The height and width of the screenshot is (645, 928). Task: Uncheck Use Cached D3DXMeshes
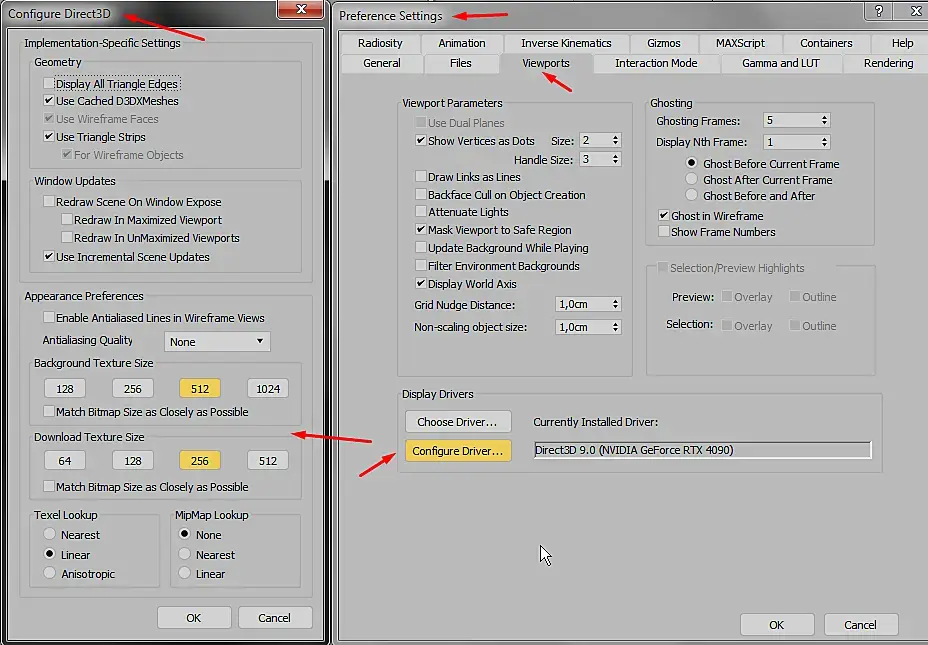(x=49, y=101)
